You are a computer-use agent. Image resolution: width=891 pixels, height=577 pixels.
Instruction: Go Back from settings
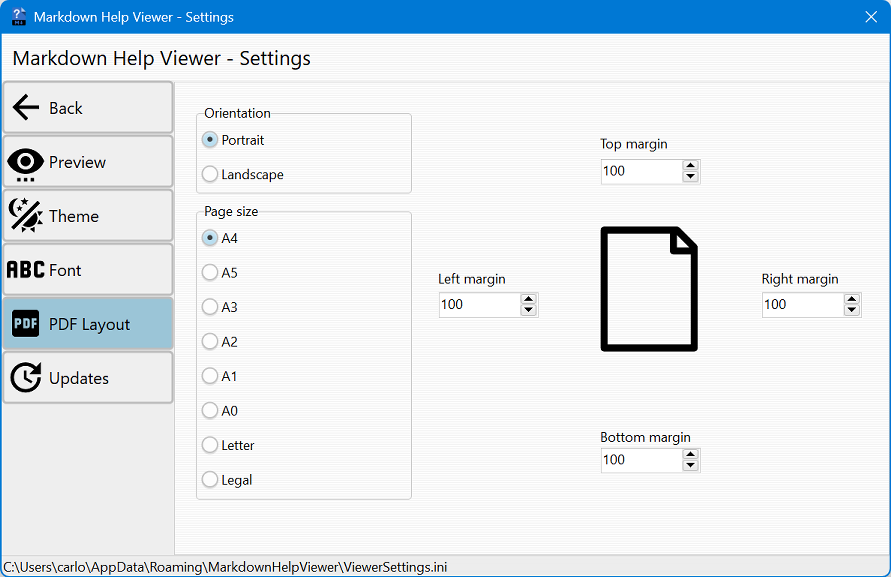(88, 107)
